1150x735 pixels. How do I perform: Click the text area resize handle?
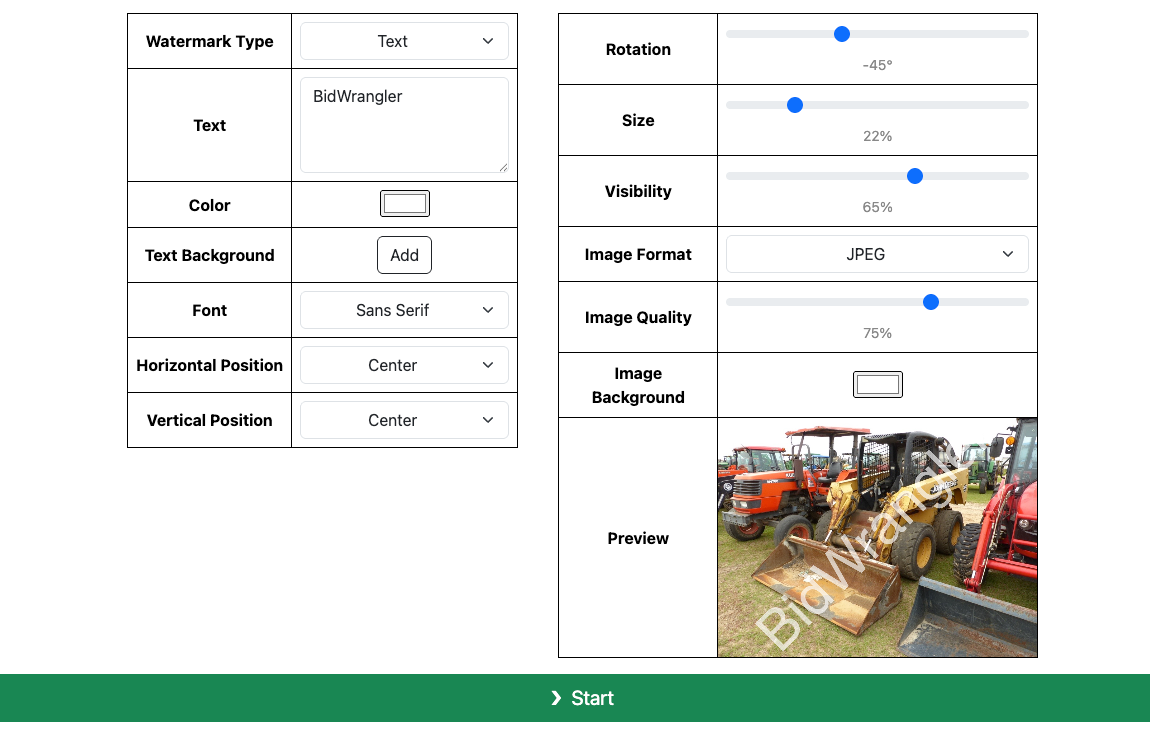click(x=503, y=167)
